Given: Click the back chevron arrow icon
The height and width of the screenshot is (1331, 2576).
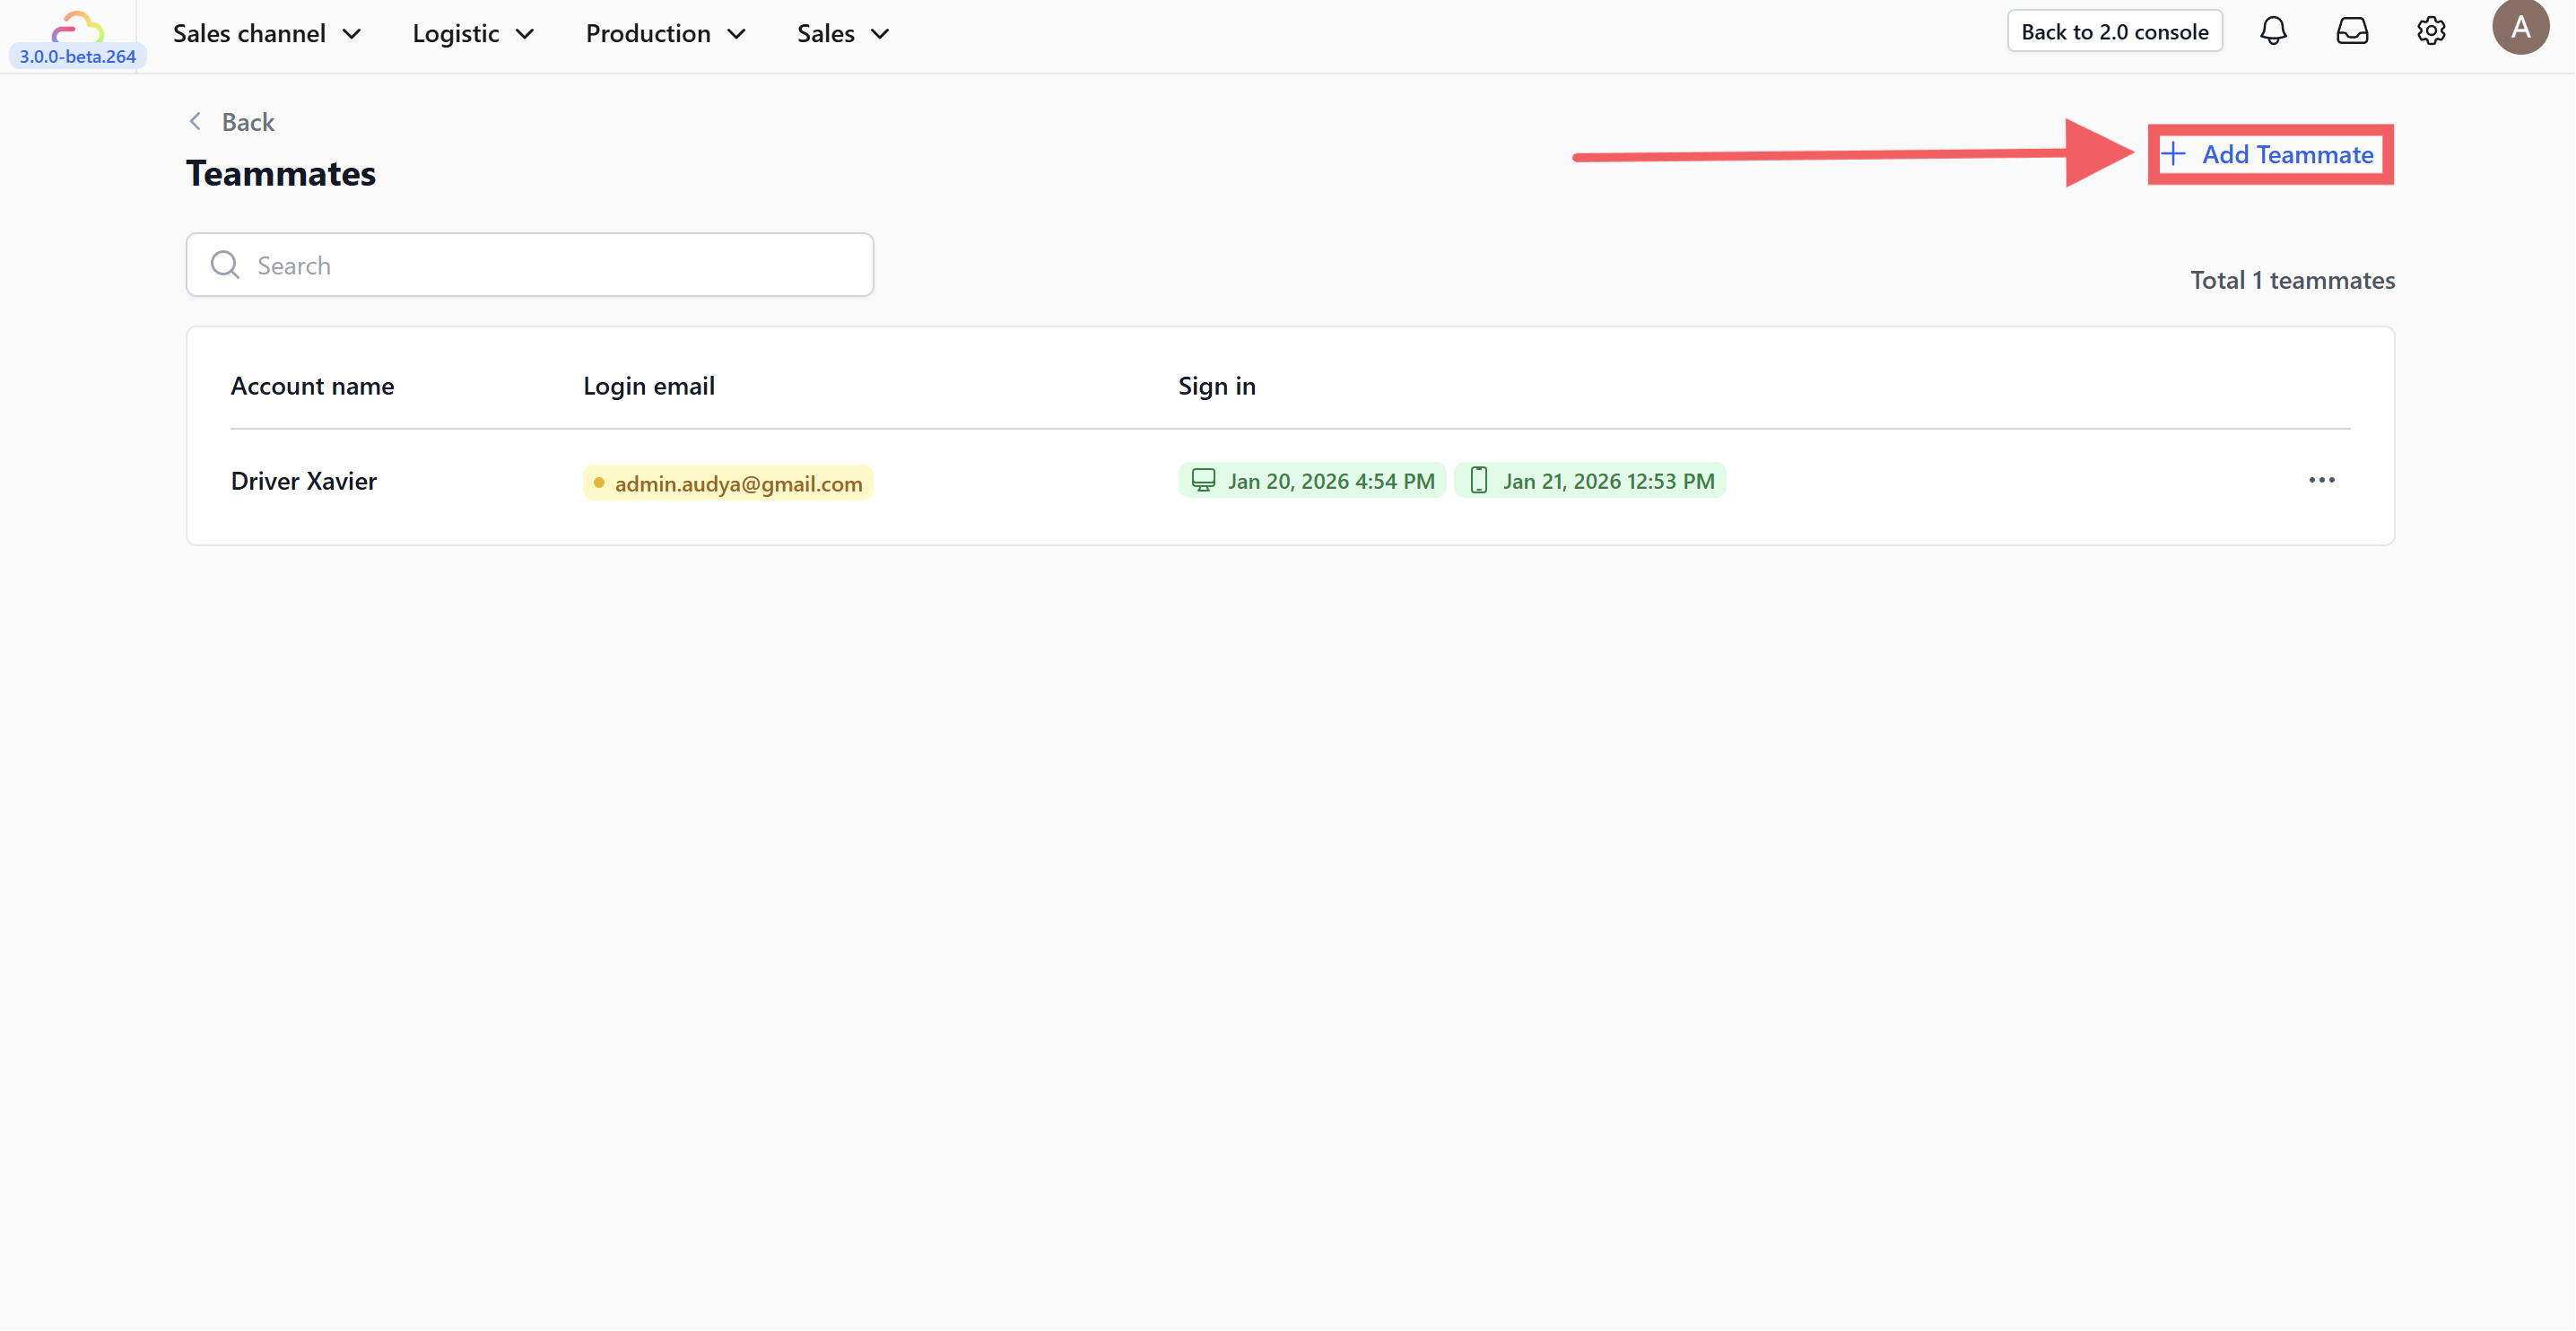Looking at the screenshot, I should click(x=196, y=122).
